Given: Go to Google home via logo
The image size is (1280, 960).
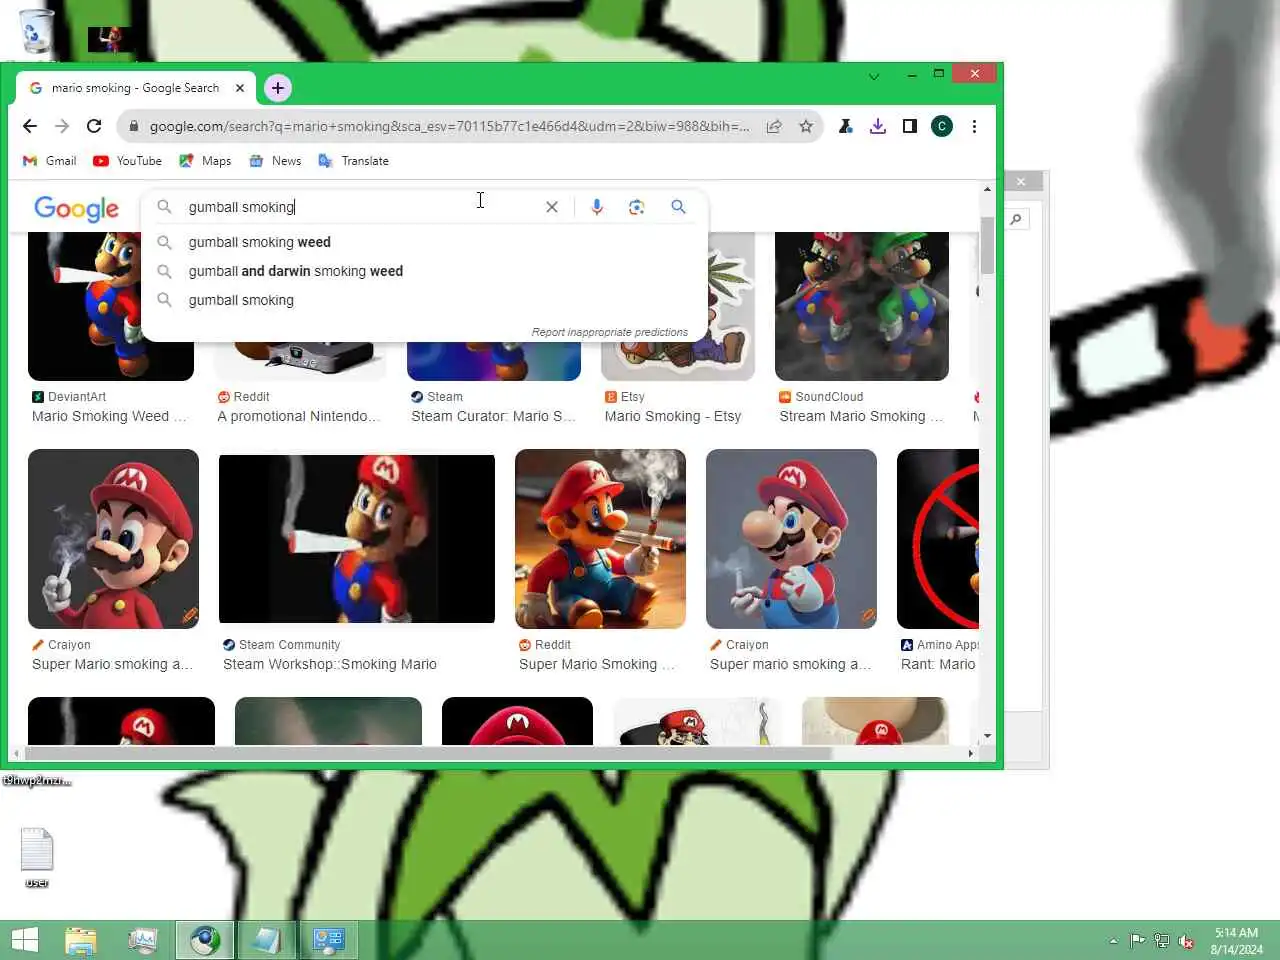Looking at the screenshot, I should (x=76, y=208).
